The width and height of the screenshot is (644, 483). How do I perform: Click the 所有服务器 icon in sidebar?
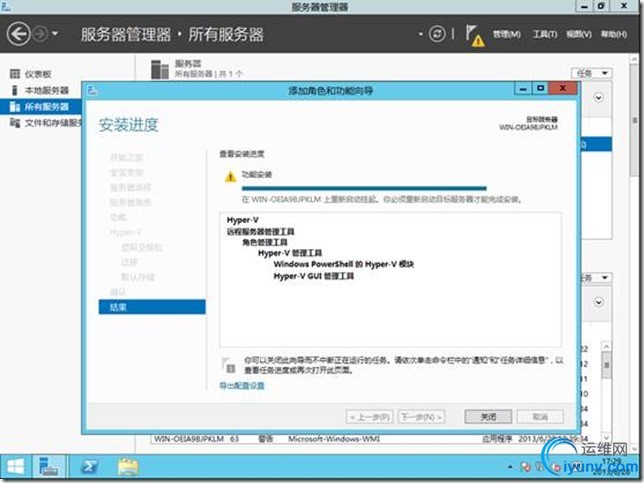15,107
